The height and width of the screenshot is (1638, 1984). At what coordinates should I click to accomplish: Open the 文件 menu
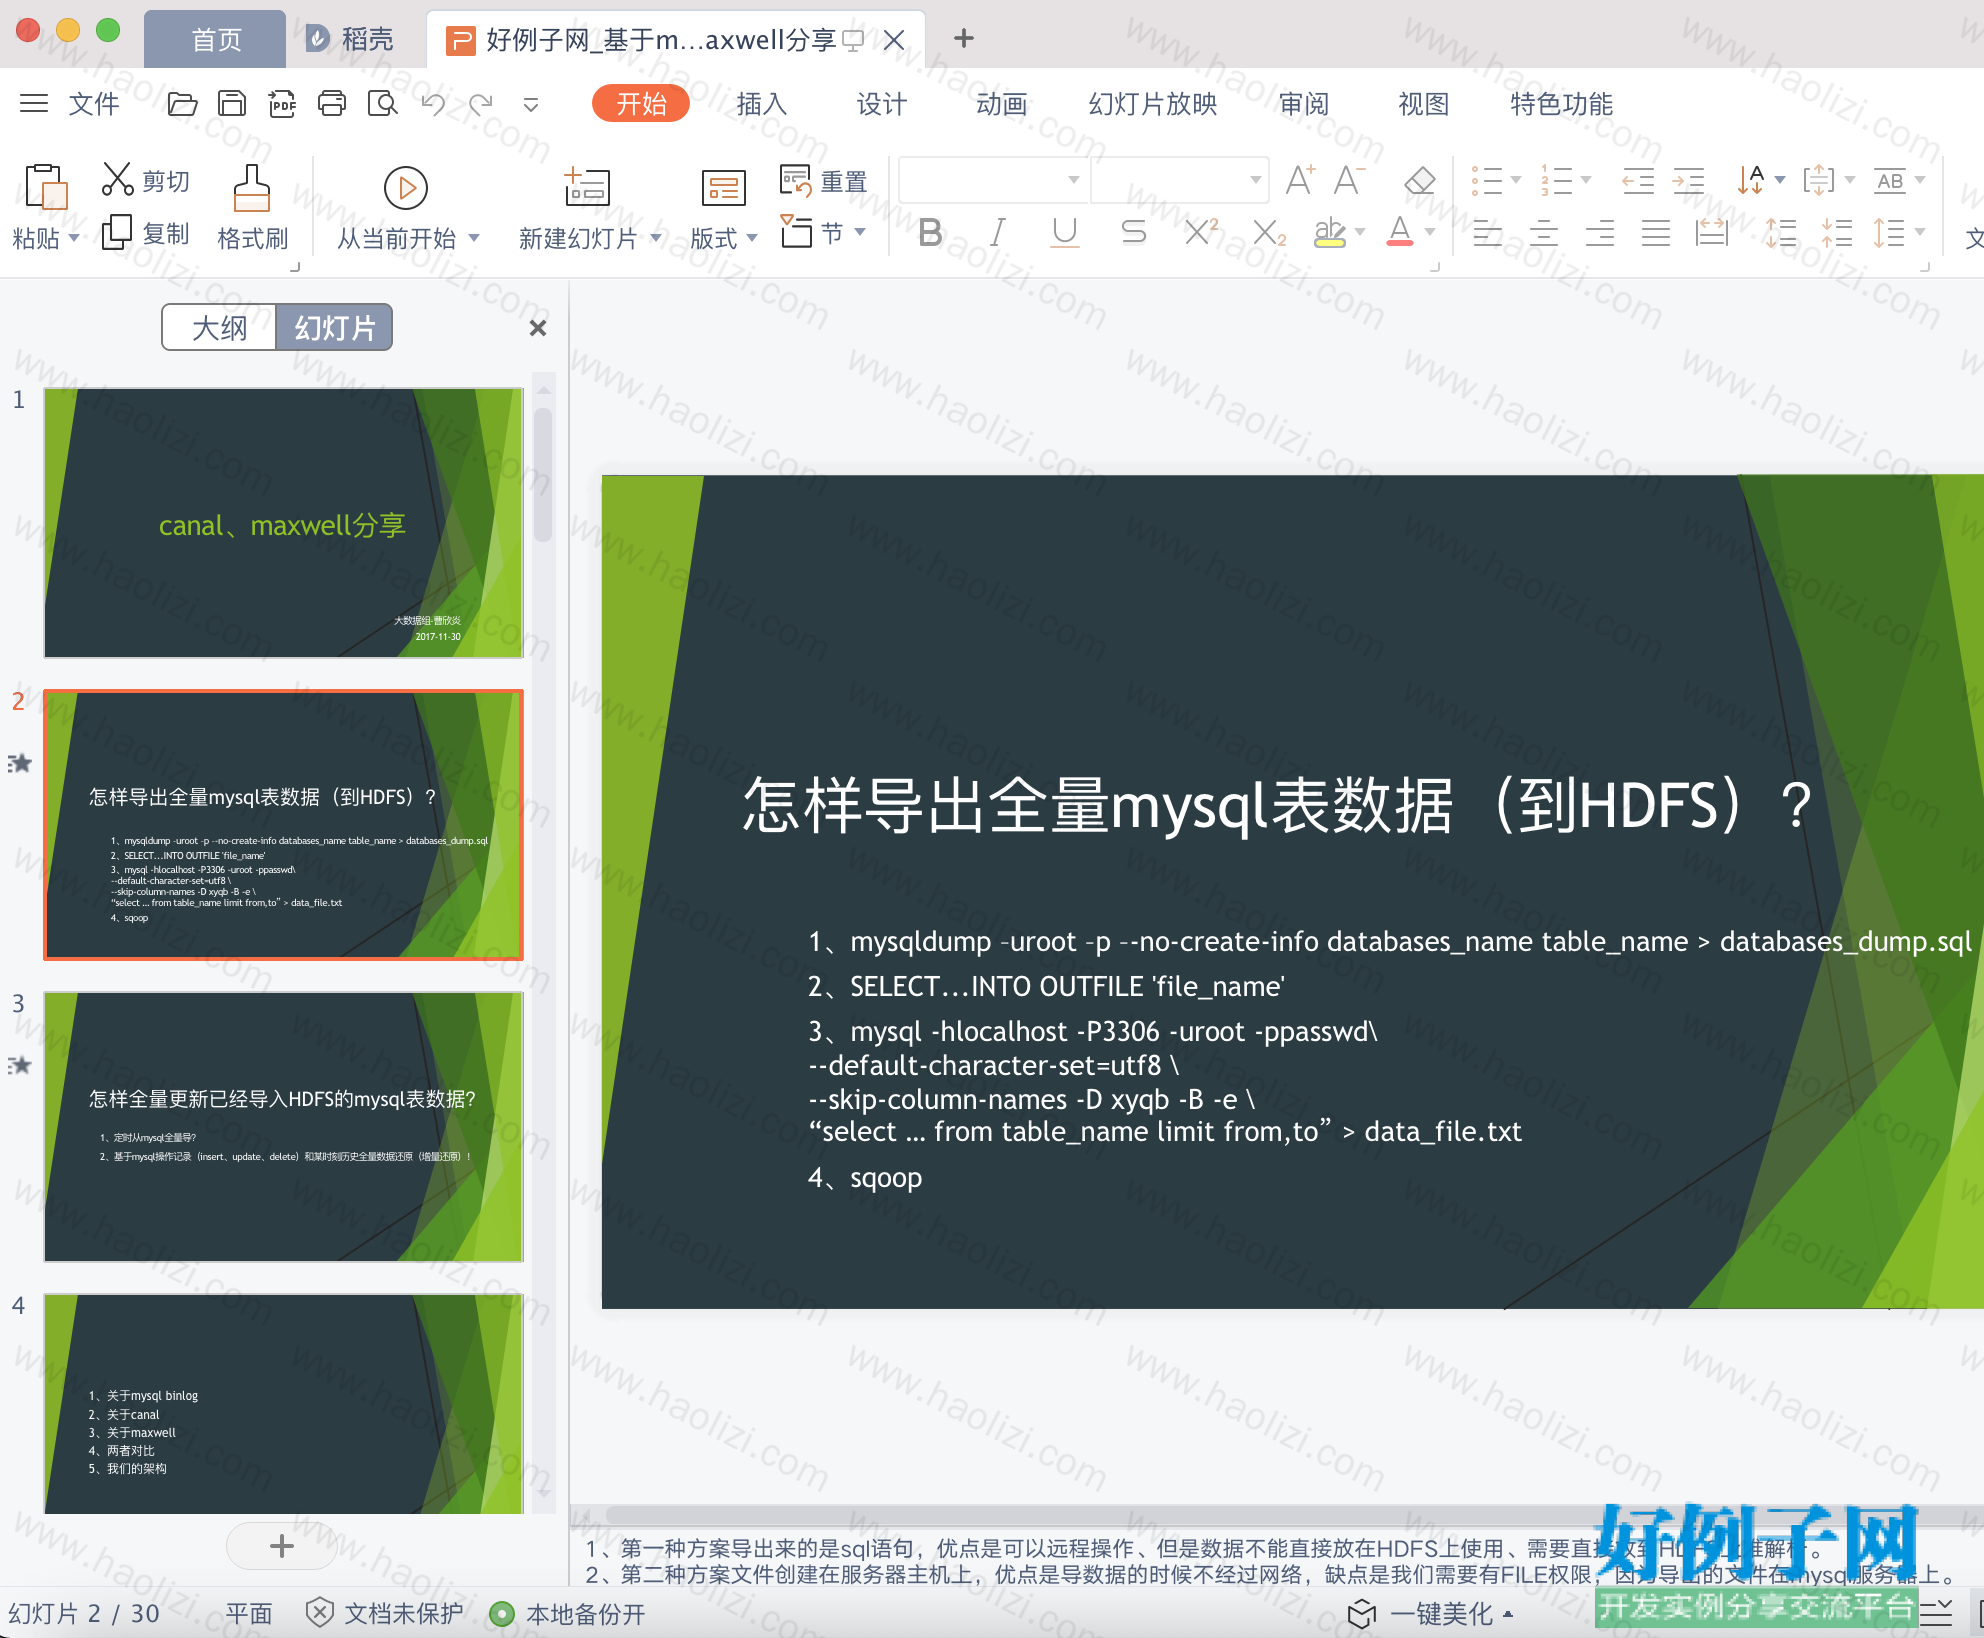point(94,103)
